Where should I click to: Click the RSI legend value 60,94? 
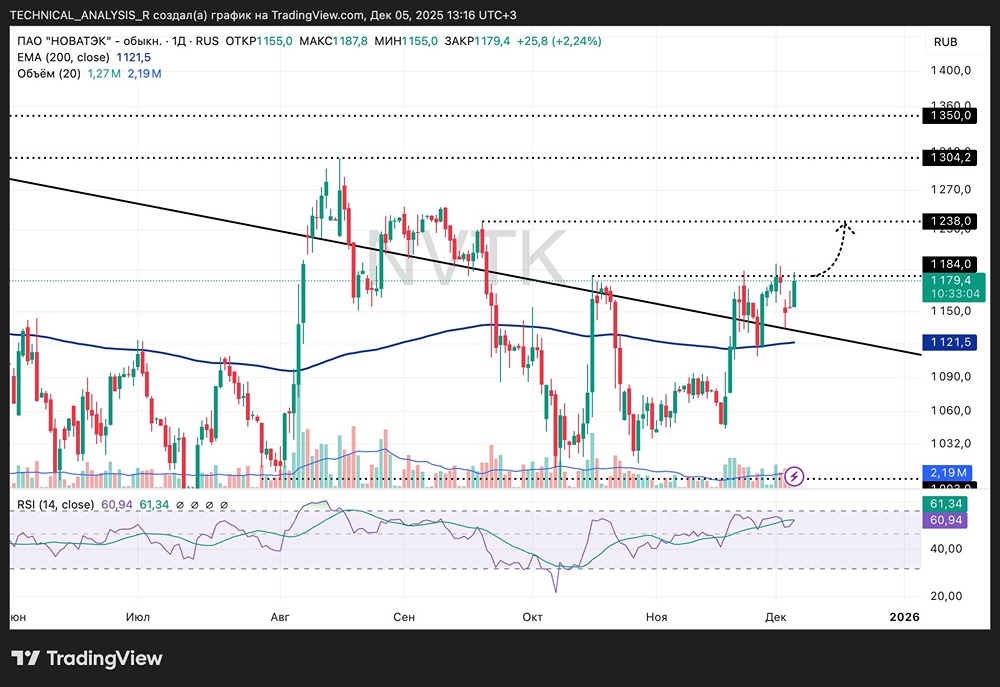coord(117,505)
